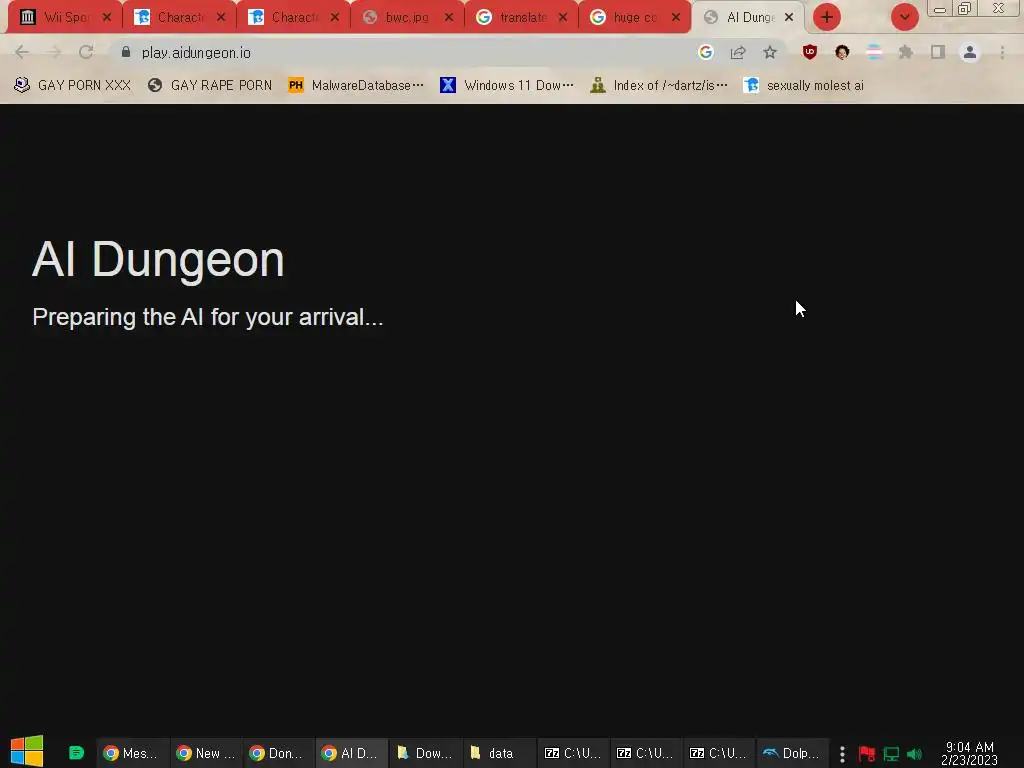Open the data folder in taskbar

[498, 753]
